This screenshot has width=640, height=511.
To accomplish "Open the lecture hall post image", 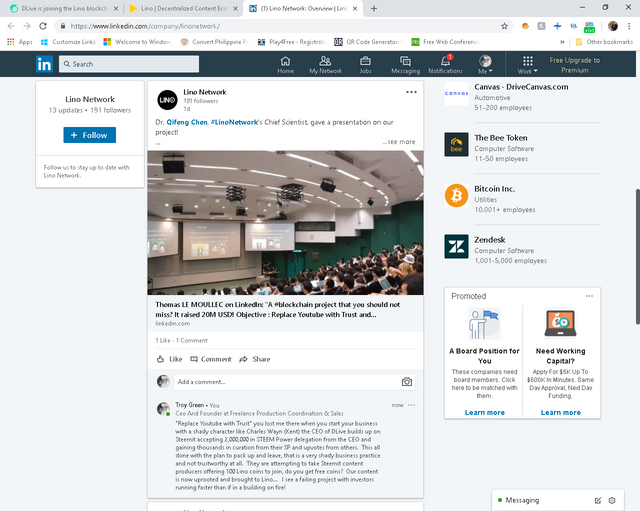I will pyautogui.click(x=285, y=223).
